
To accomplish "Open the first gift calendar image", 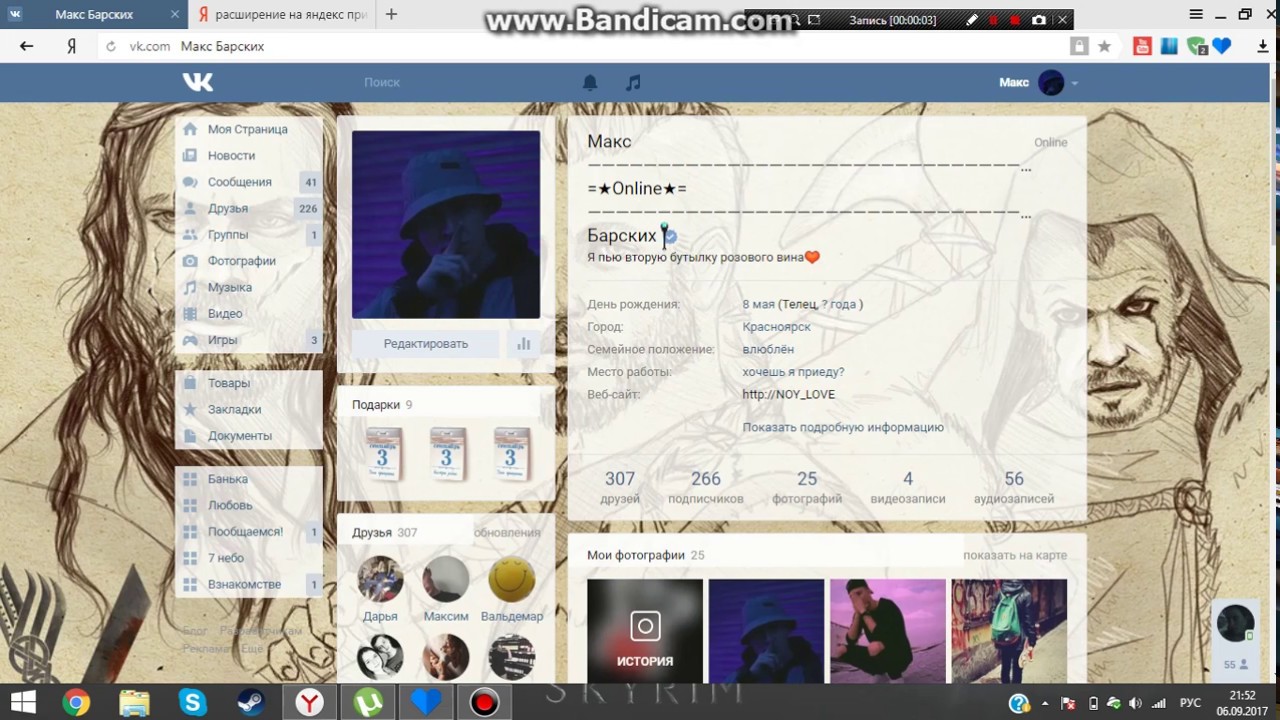I will (382, 453).
